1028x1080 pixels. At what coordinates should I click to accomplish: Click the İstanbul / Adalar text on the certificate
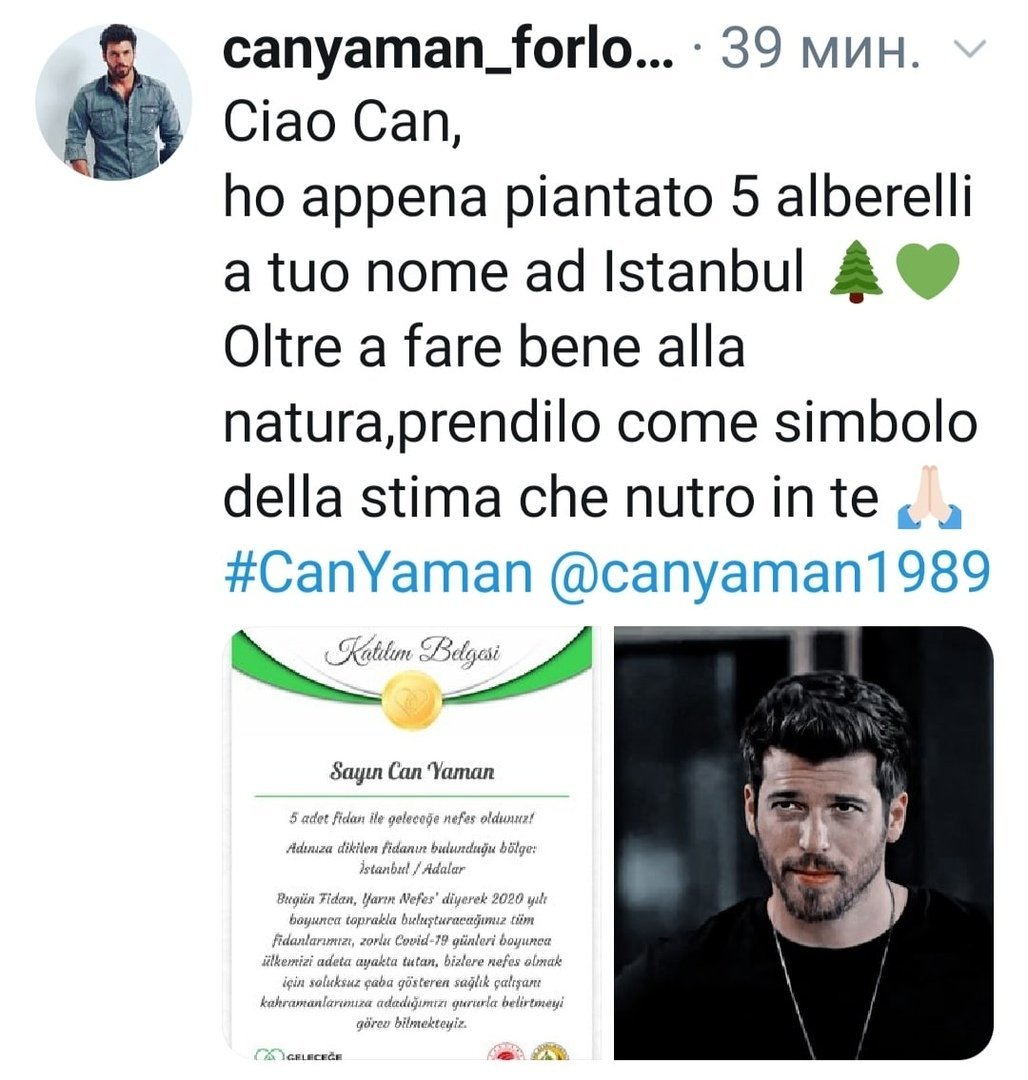tap(412, 869)
